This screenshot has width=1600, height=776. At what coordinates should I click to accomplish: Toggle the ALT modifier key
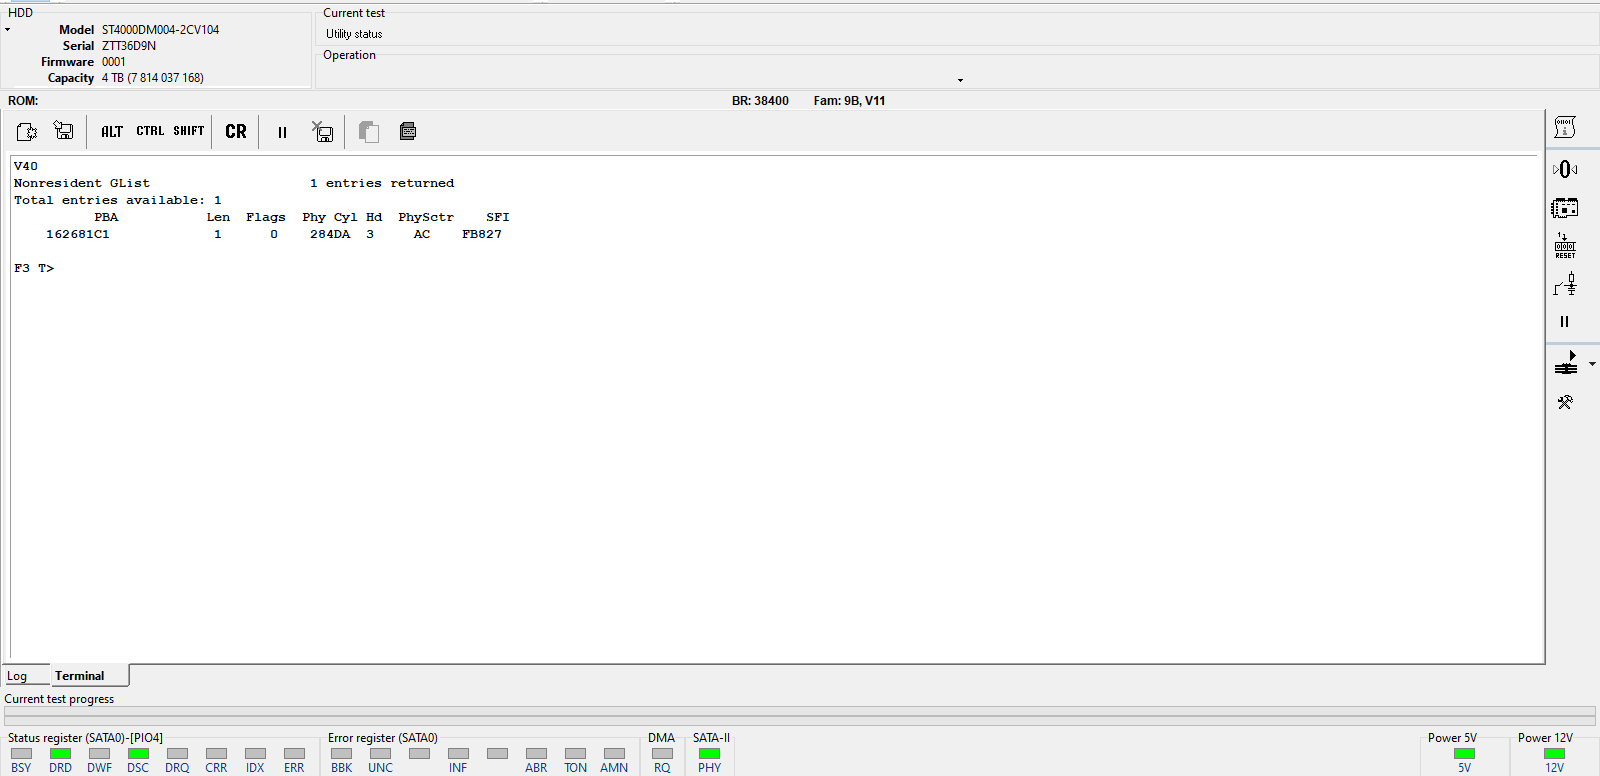[x=112, y=131]
